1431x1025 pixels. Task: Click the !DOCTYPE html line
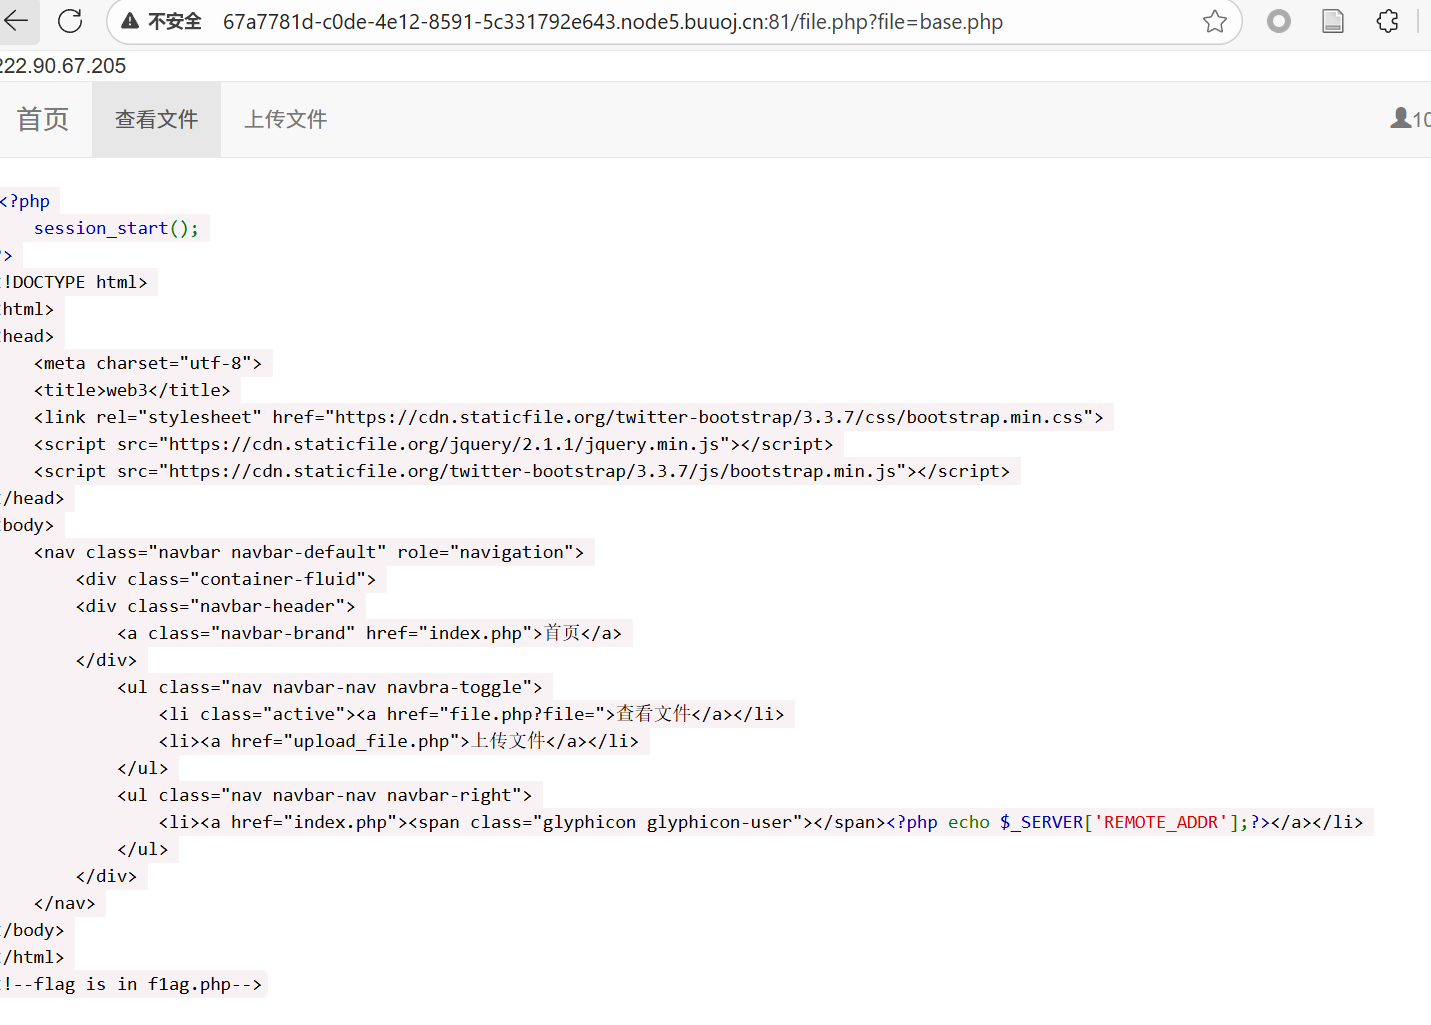pos(74,282)
